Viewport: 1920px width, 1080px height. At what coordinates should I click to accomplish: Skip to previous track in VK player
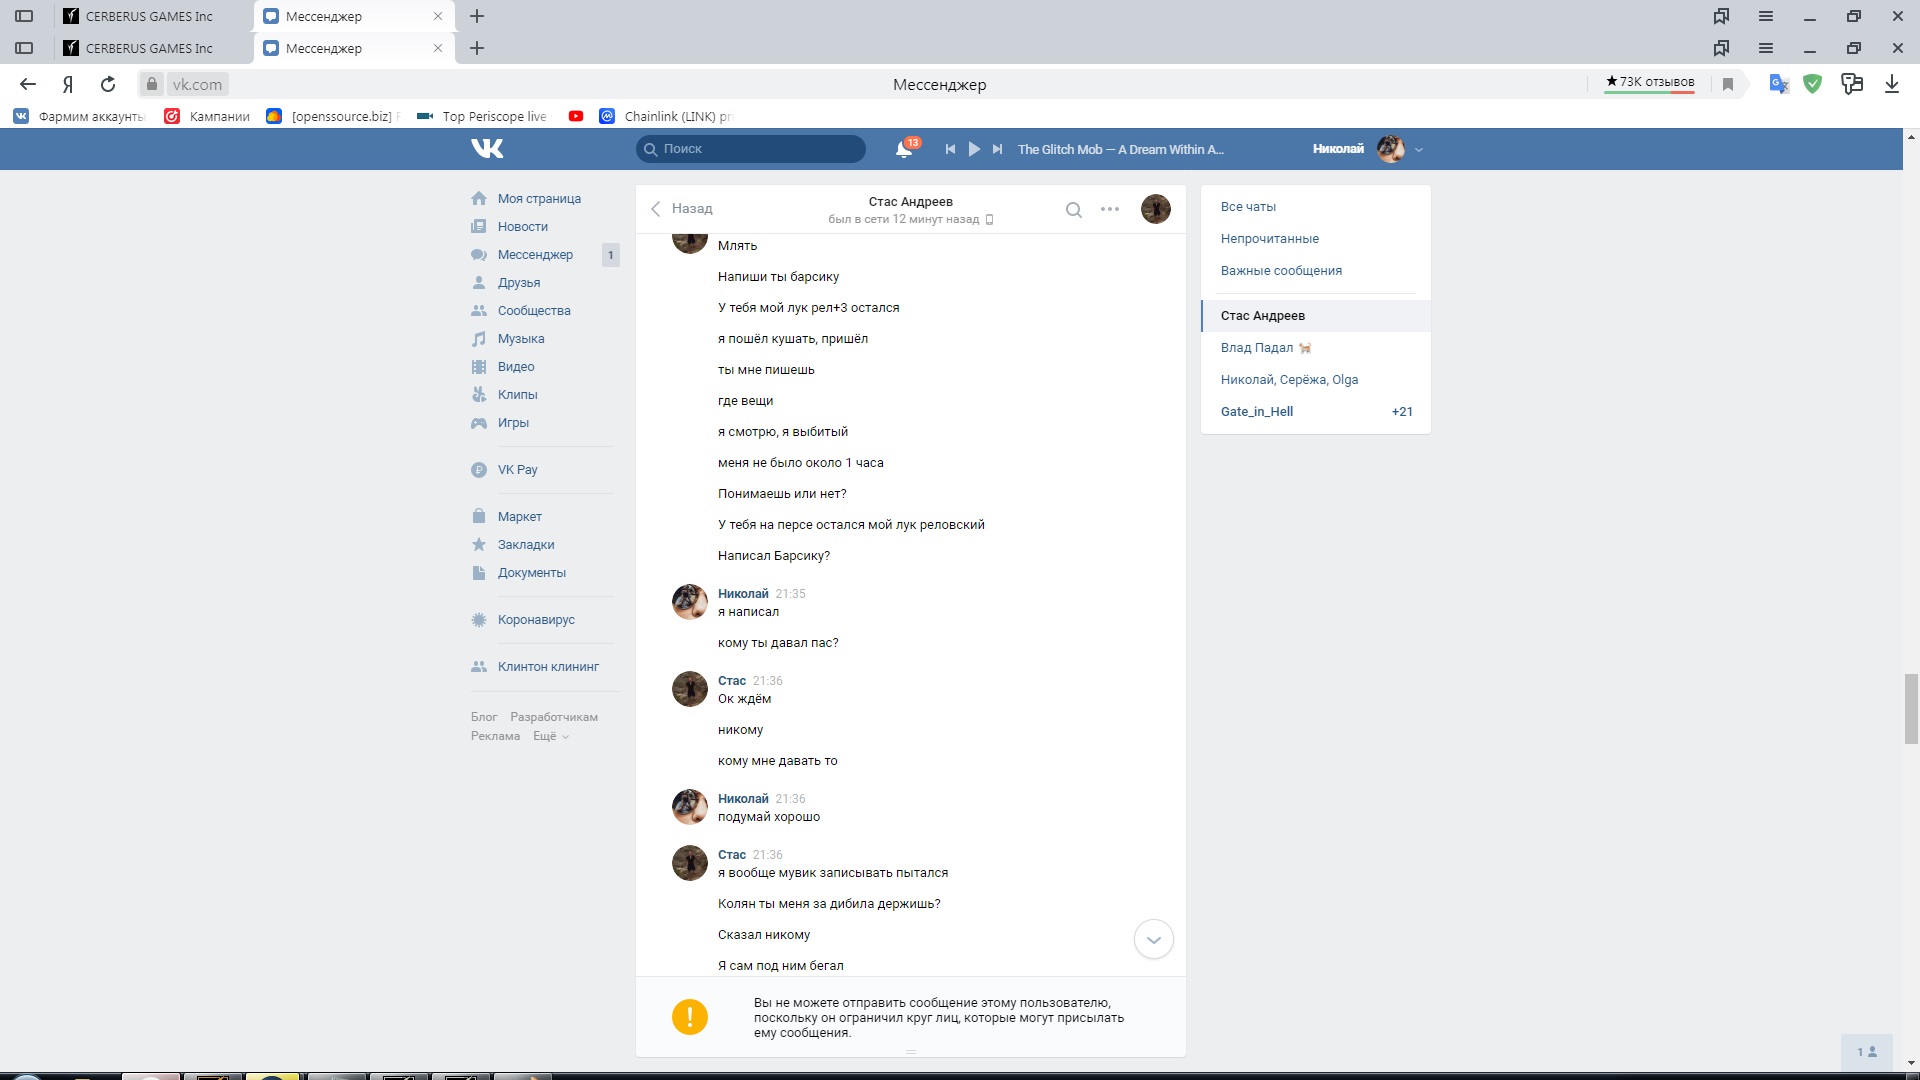point(950,149)
